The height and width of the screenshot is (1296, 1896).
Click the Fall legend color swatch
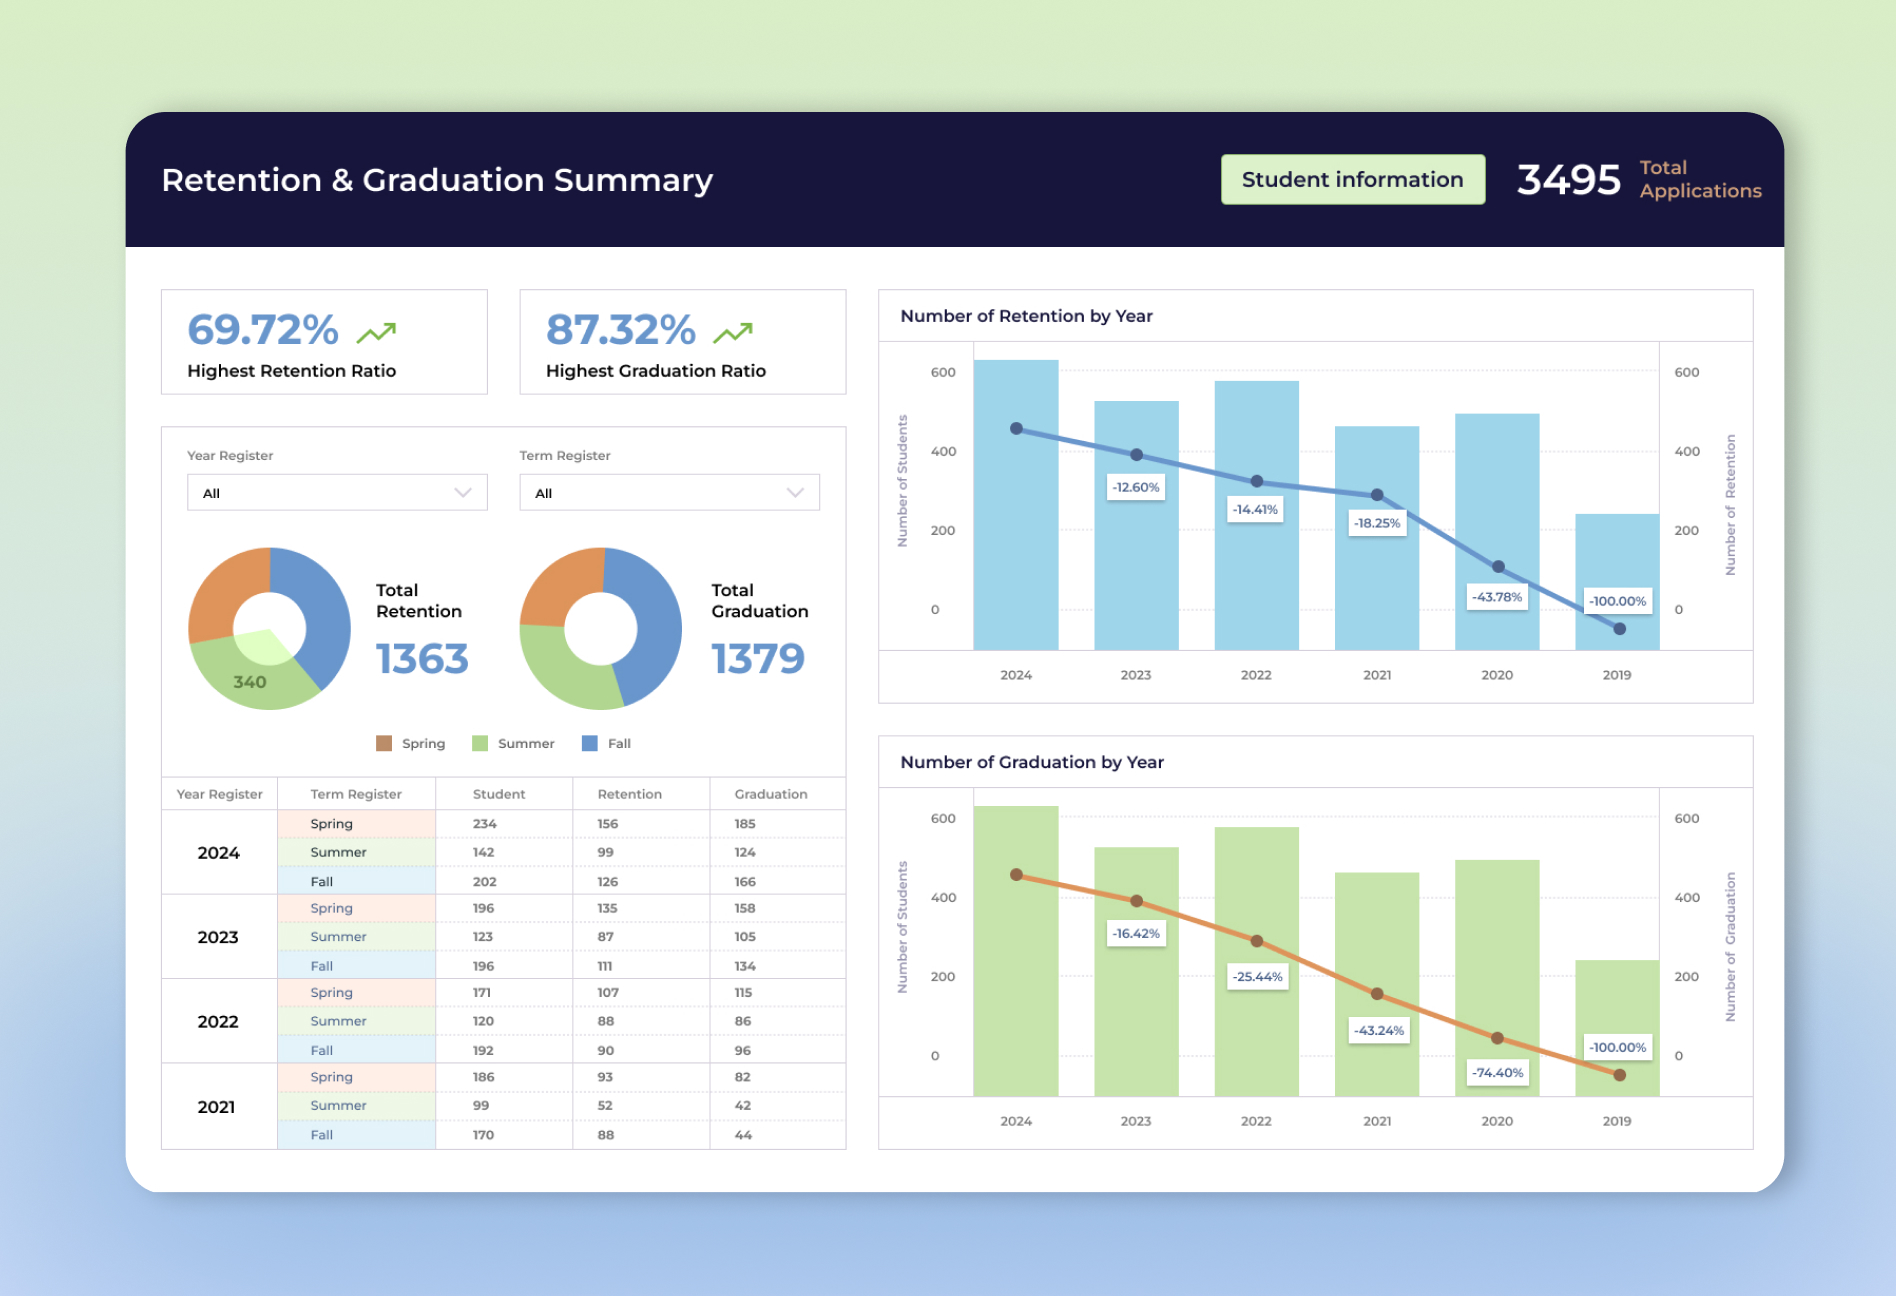(590, 743)
